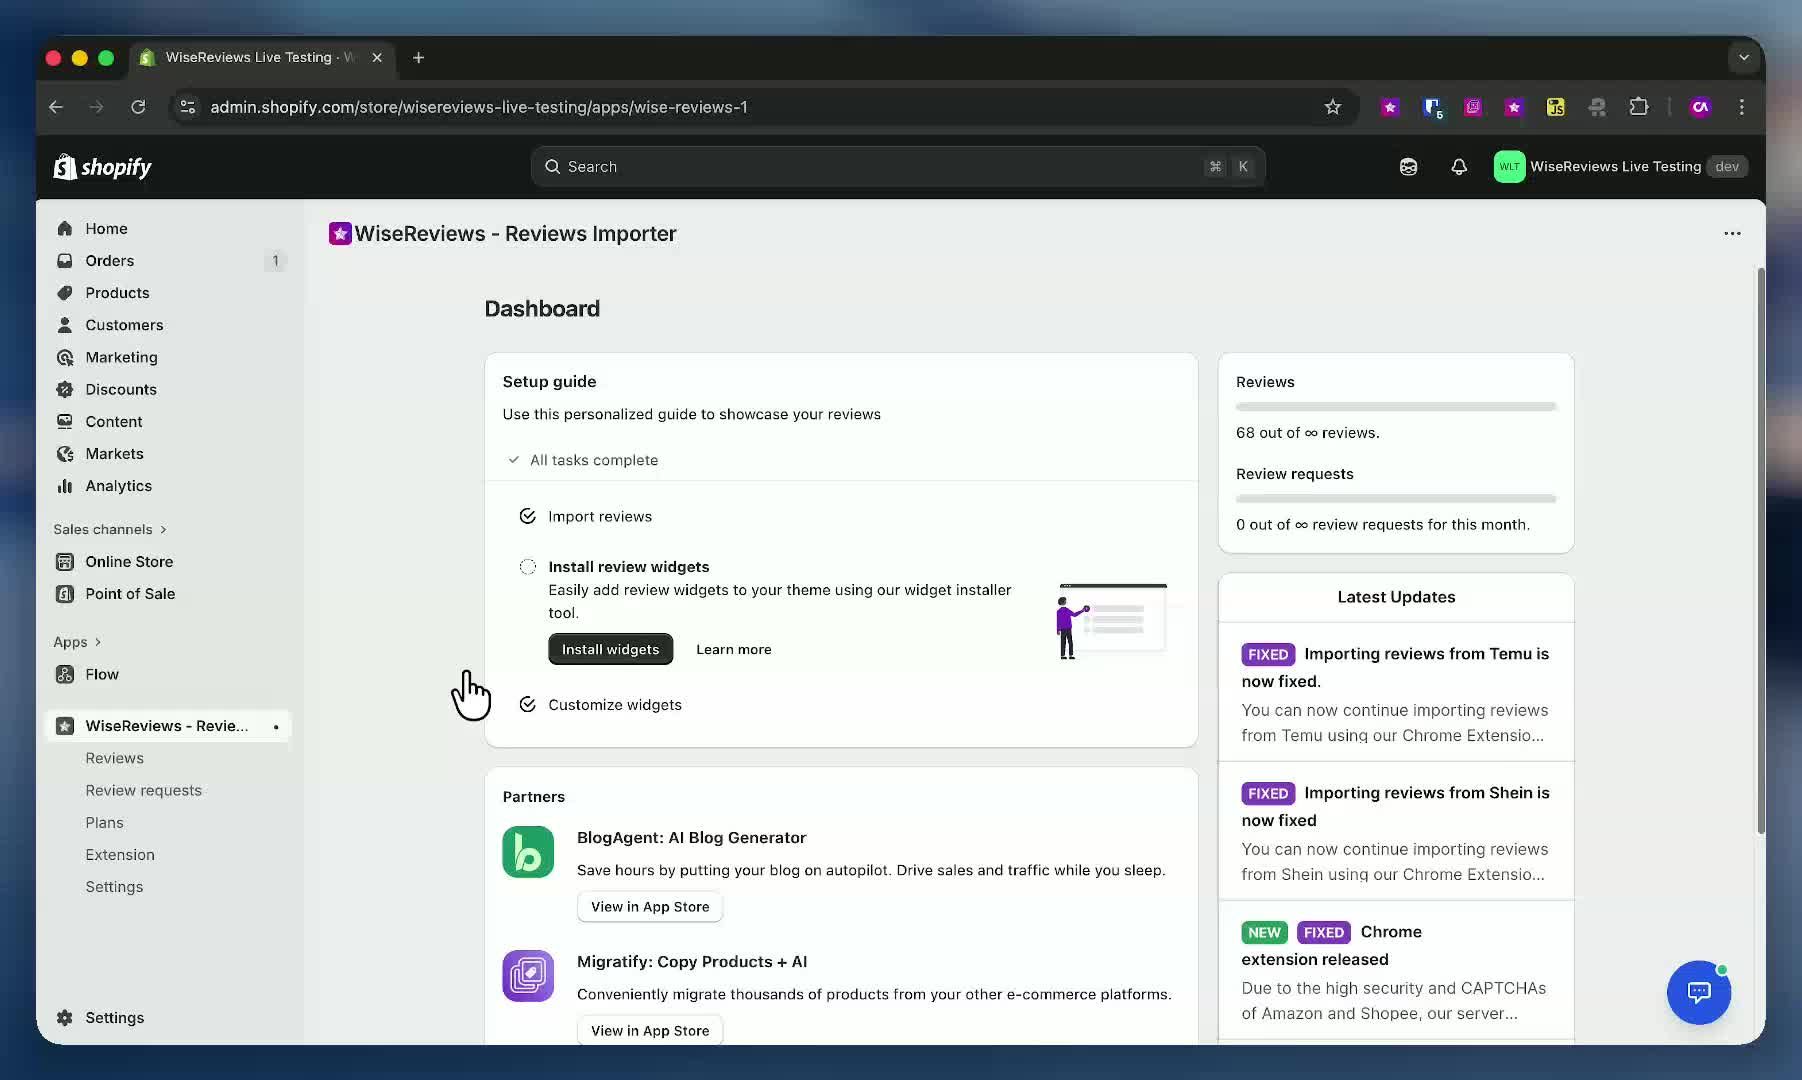Open the Chrome three-dot menu
The image size is (1802, 1080).
click(1741, 107)
